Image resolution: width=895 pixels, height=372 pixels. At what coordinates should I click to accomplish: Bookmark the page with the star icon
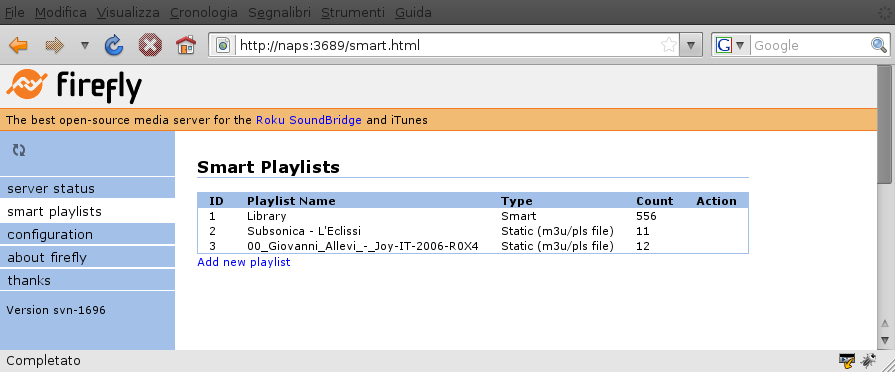point(668,45)
